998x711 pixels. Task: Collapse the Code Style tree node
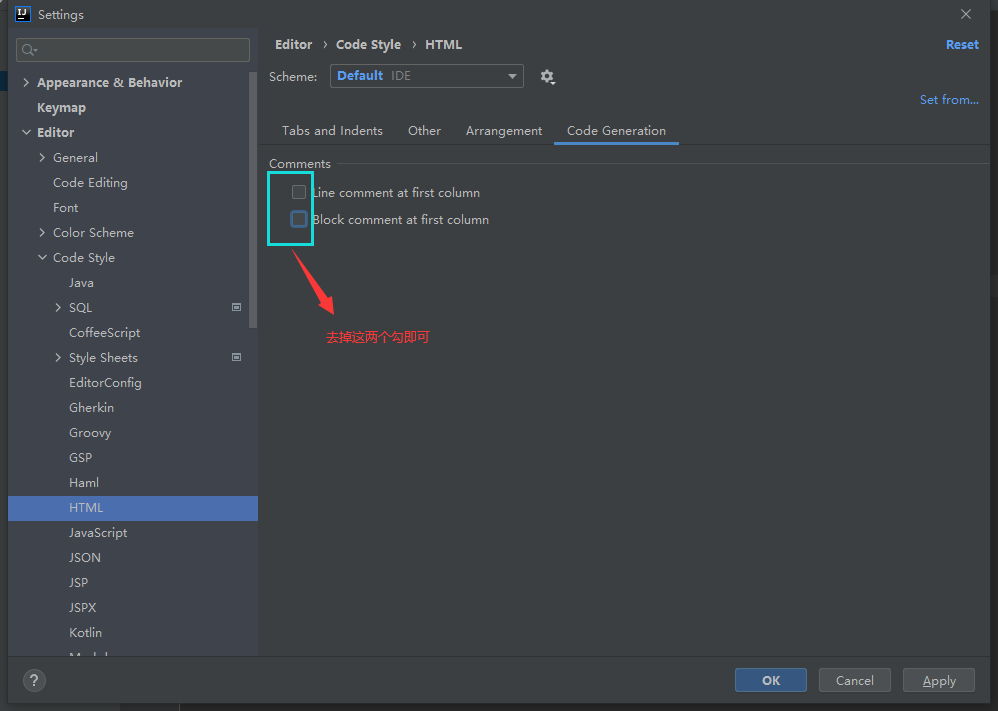pyautogui.click(x=42, y=257)
